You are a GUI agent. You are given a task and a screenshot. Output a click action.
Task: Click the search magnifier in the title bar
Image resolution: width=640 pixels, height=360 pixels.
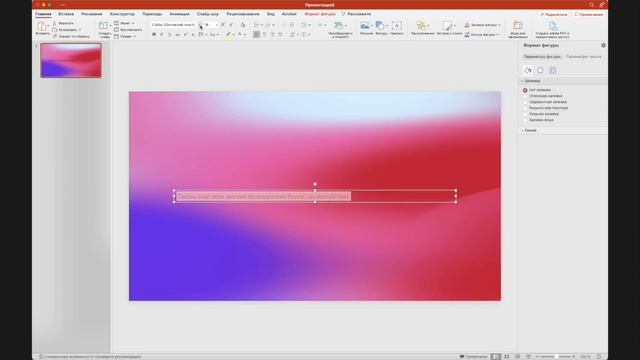tap(591, 5)
